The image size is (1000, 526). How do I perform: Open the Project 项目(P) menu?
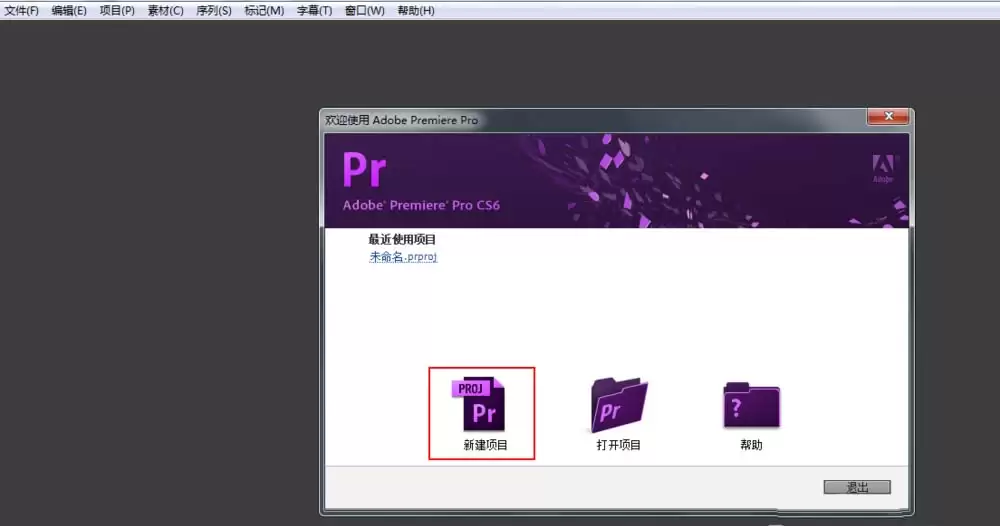point(117,10)
